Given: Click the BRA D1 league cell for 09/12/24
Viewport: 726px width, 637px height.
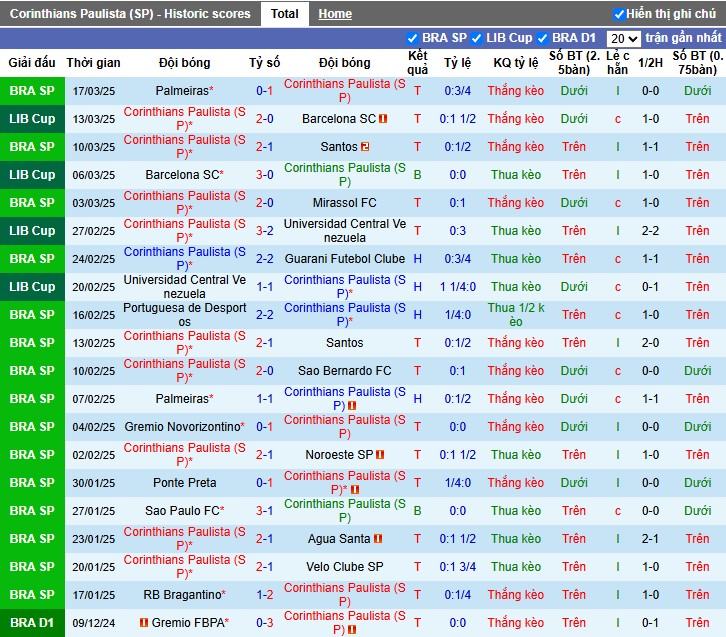Looking at the screenshot, I should (32, 623).
